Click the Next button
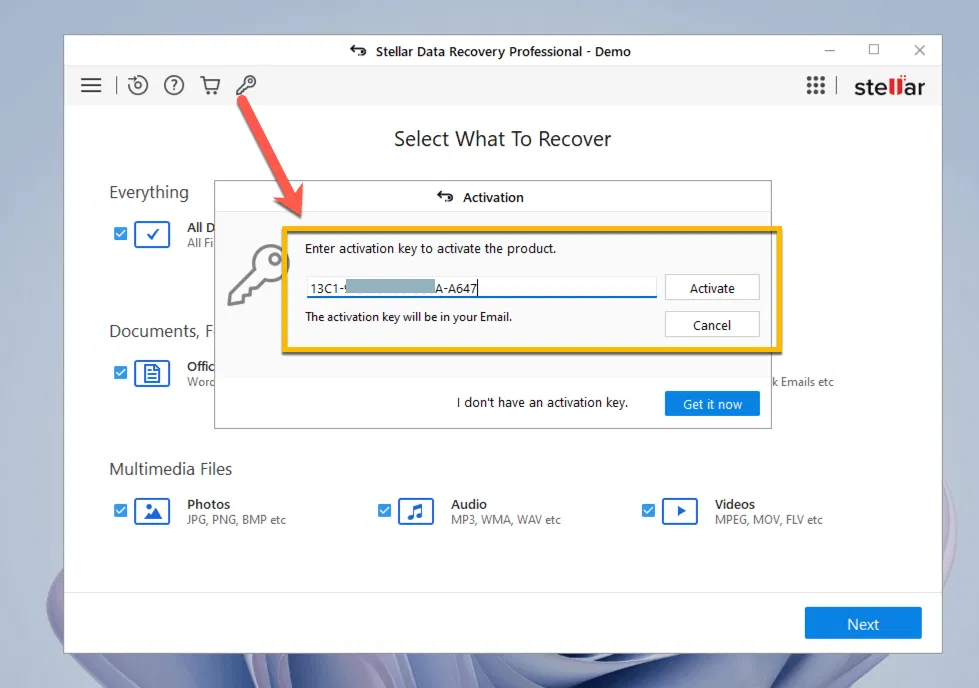Image resolution: width=979 pixels, height=688 pixels. coord(863,623)
